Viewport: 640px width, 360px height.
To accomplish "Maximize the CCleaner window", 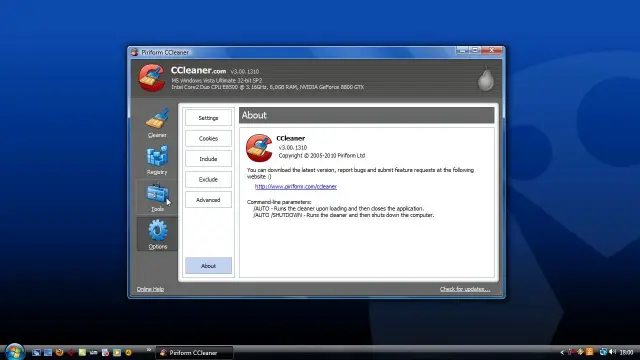I will click(x=475, y=50).
